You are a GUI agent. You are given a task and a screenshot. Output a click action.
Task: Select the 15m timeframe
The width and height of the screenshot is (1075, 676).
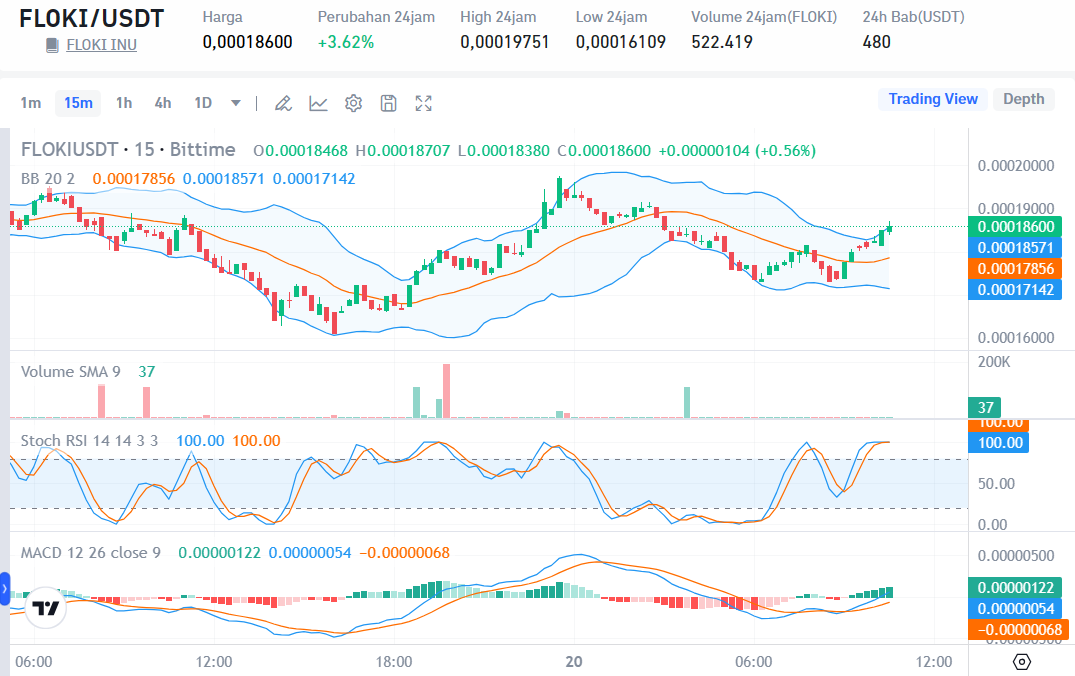[x=78, y=103]
